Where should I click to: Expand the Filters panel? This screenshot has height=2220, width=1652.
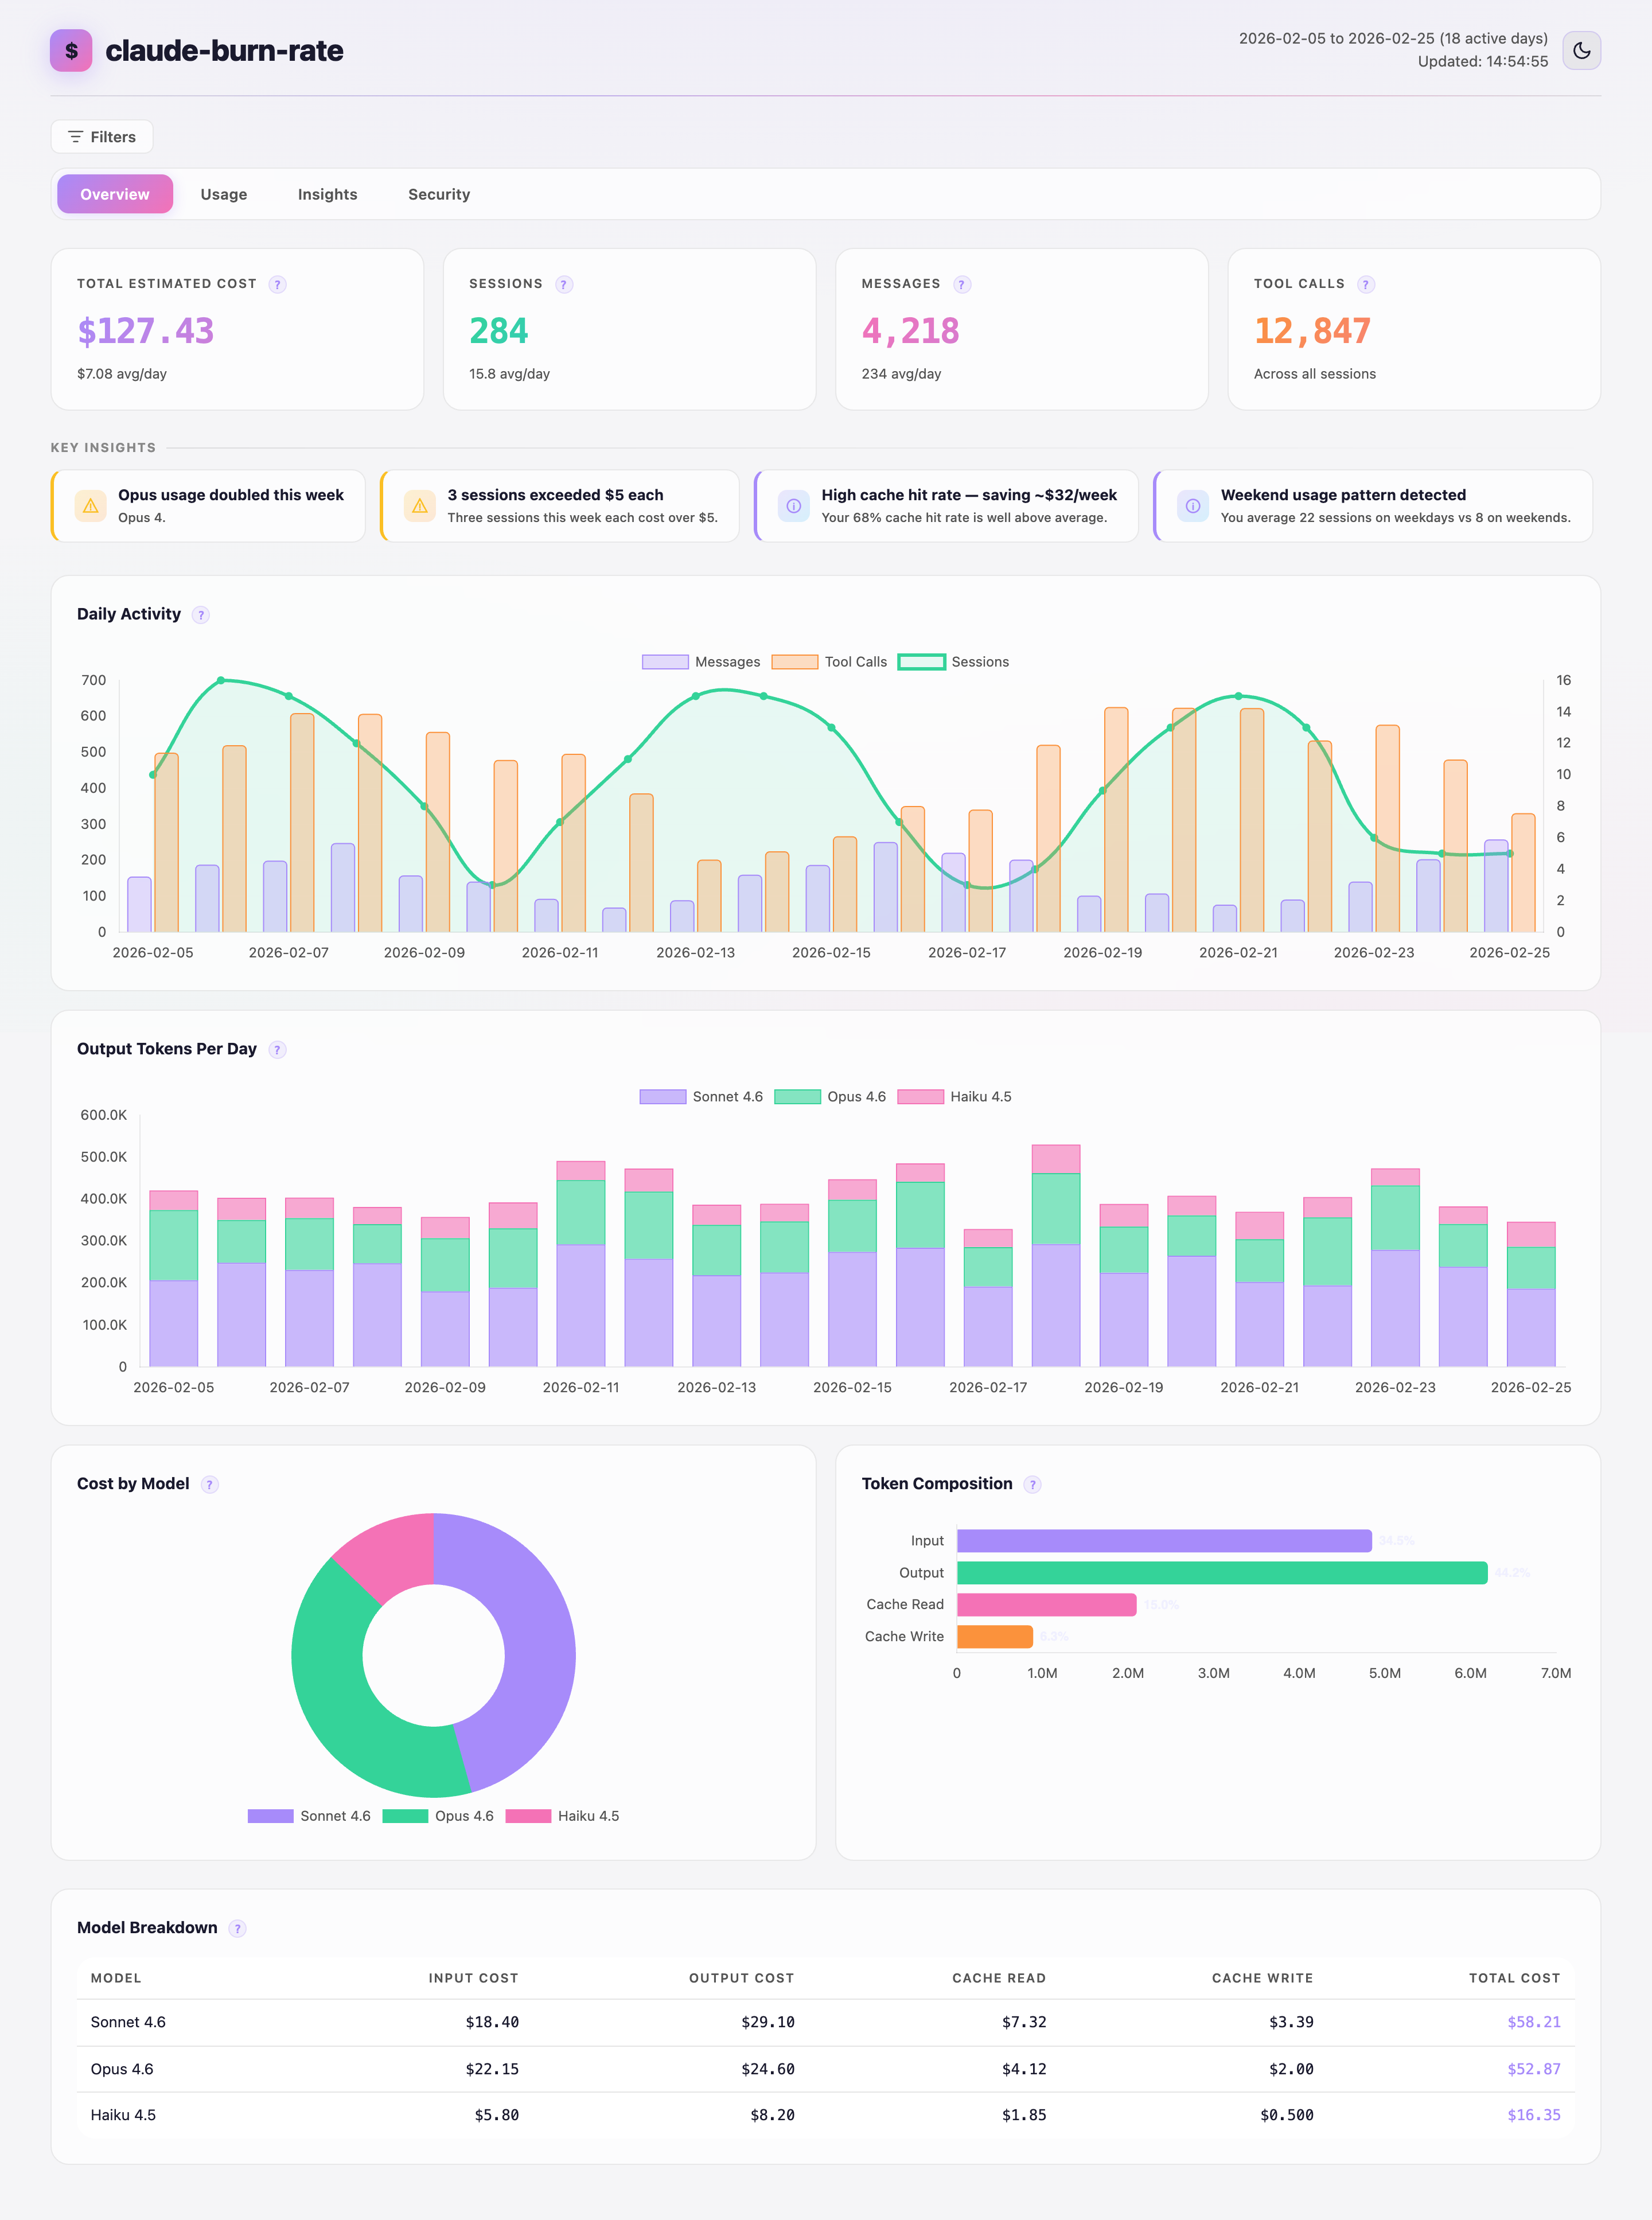coord(101,136)
